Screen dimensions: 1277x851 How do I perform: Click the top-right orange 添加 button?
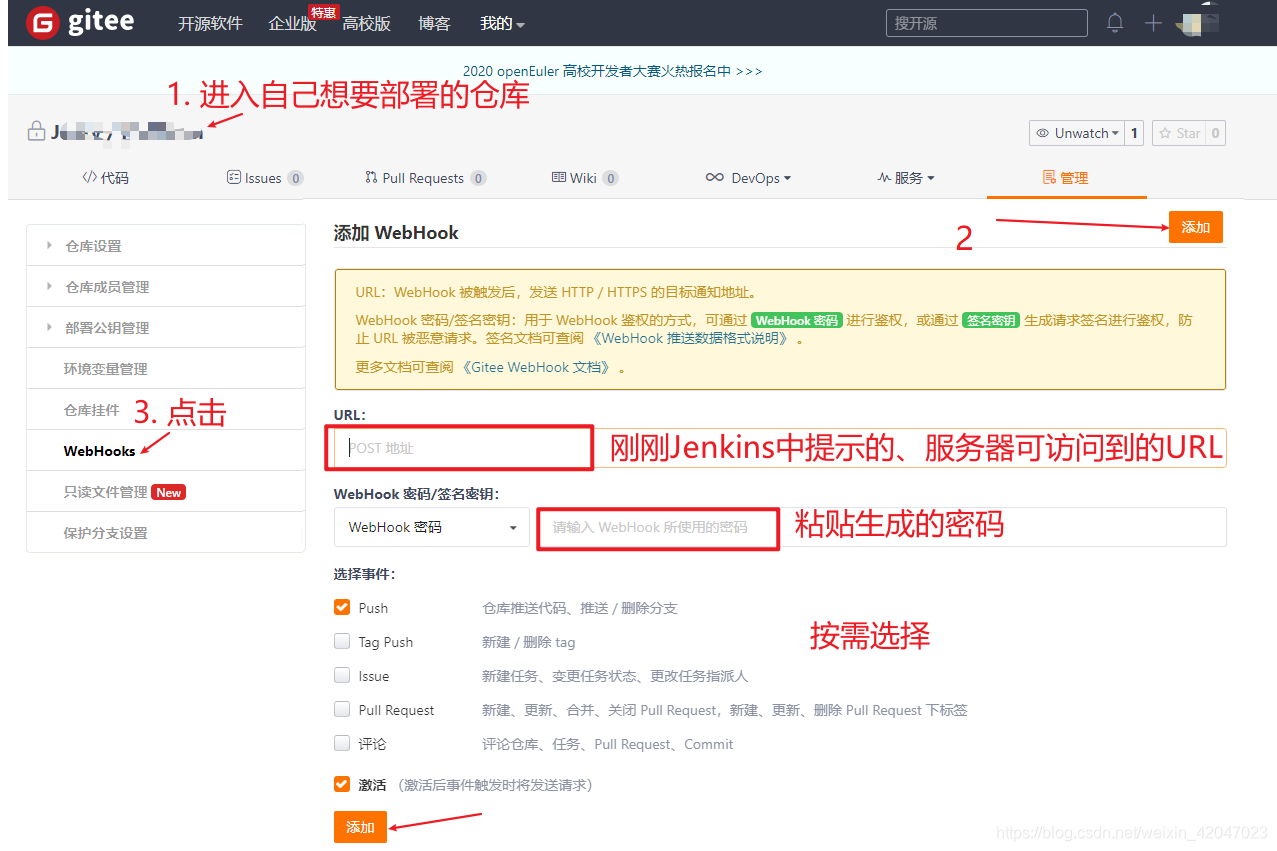coord(1196,227)
